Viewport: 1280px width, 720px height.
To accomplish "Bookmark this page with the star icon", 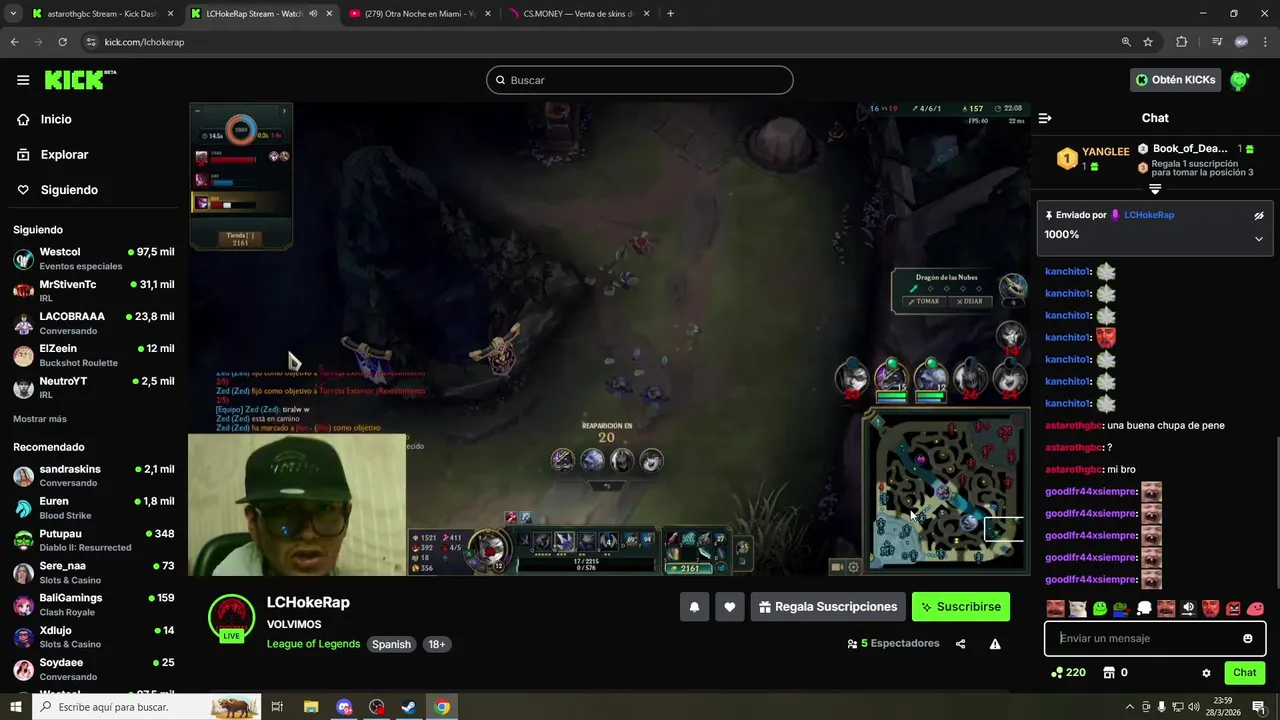I will [x=1148, y=42].
